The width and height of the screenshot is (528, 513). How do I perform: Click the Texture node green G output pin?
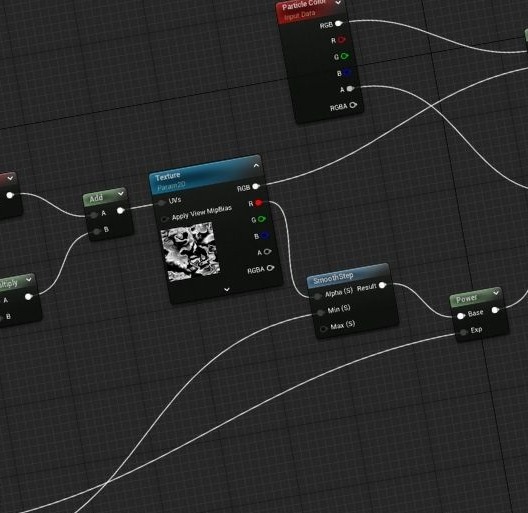(262, 219)
